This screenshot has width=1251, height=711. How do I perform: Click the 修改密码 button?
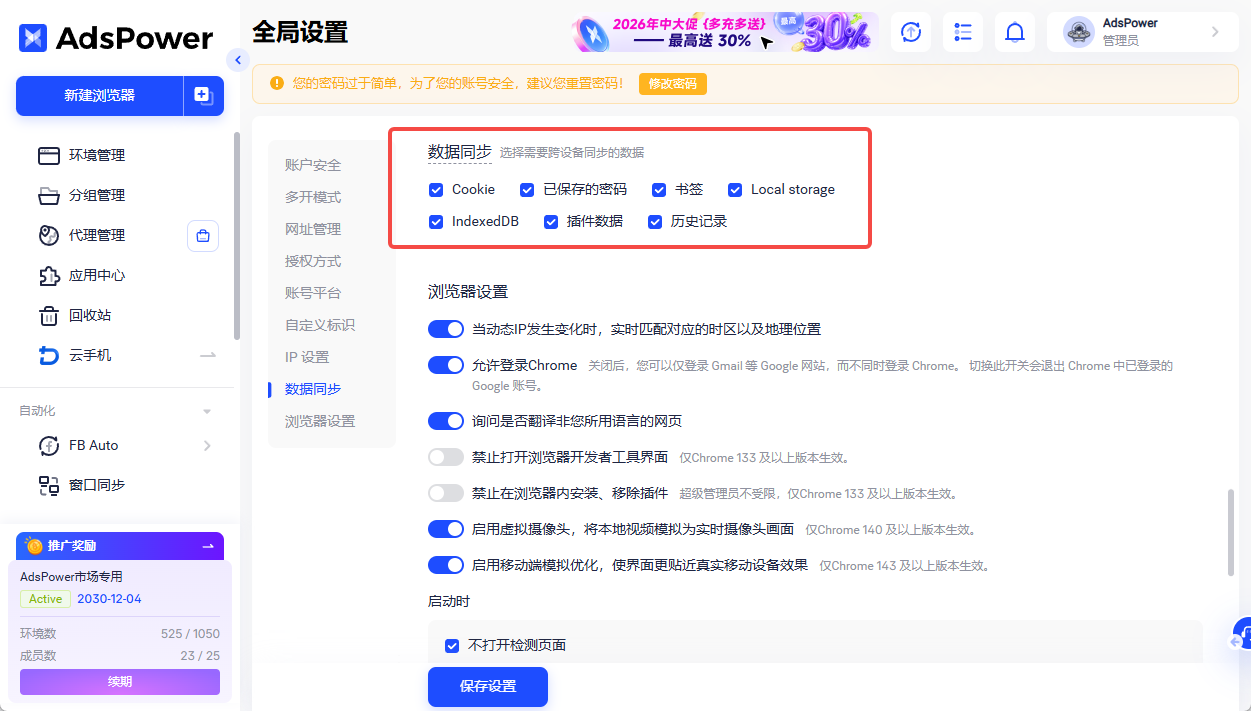[673, 84]
